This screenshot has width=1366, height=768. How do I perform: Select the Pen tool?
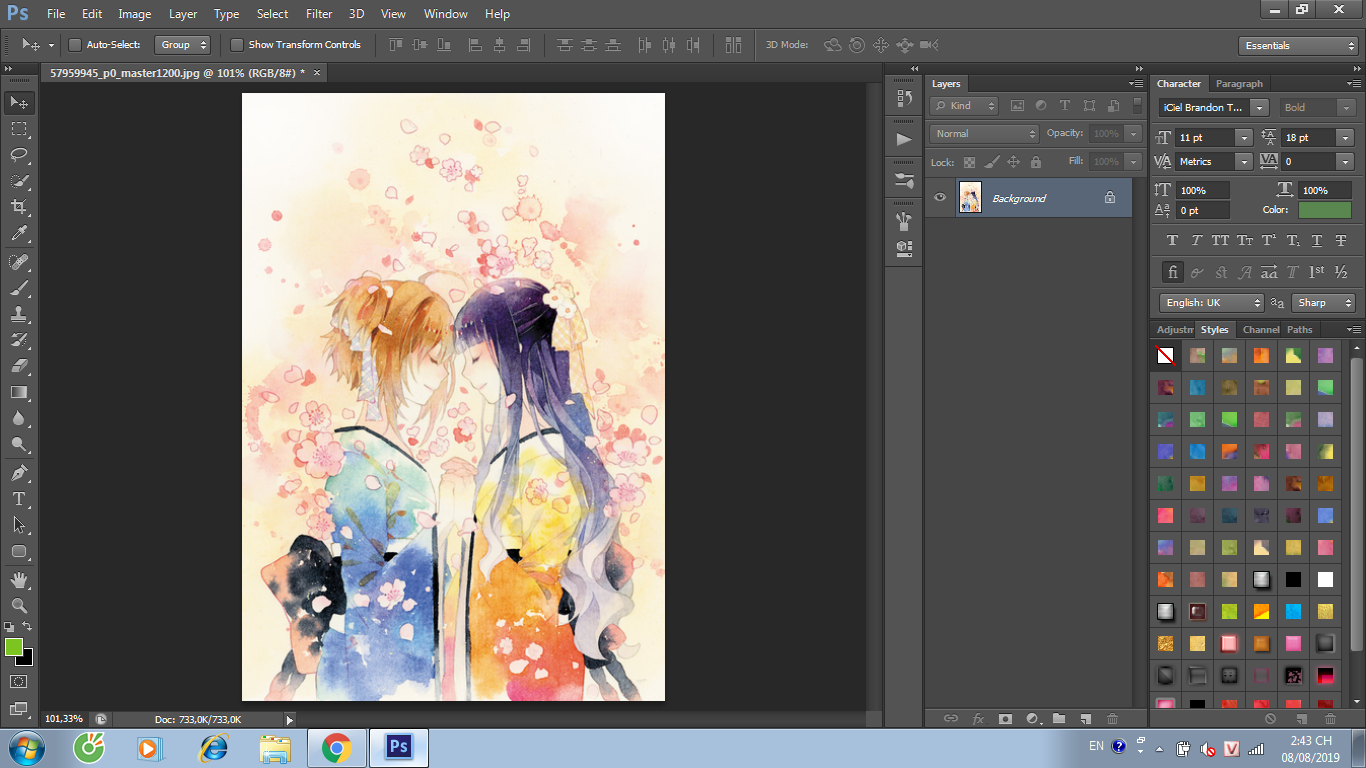[19, 472]
